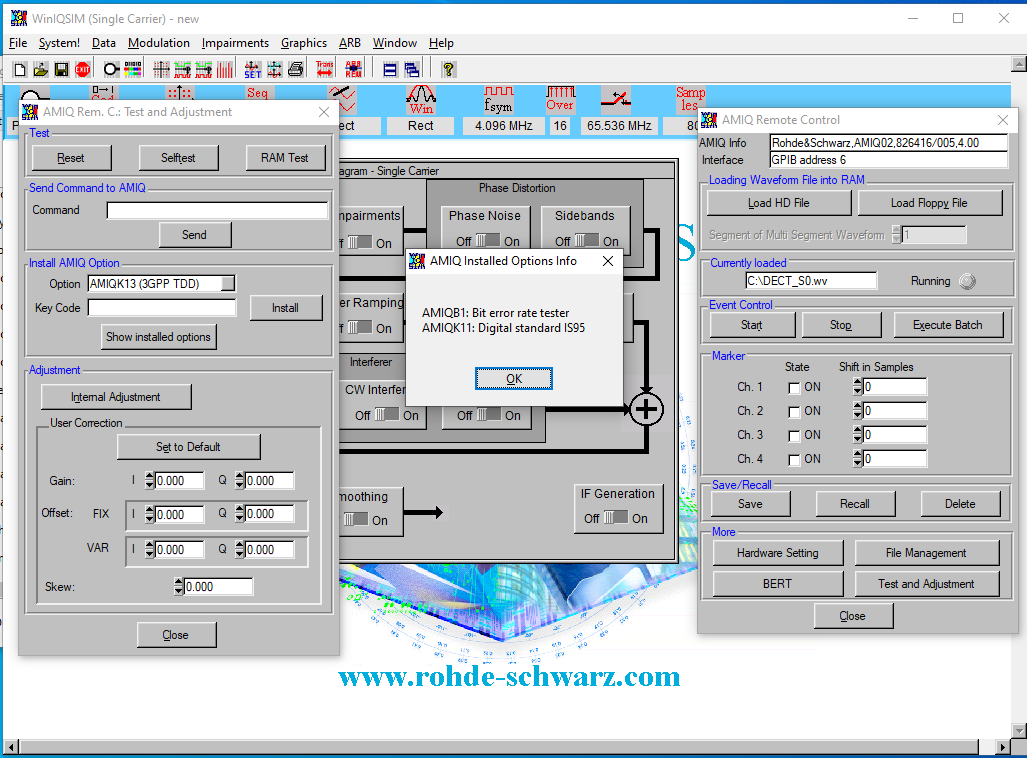The height and width of the screenshot is (758, 1027).
Task: Click the Skew value stepper arrows
Action: pos(179,586)
